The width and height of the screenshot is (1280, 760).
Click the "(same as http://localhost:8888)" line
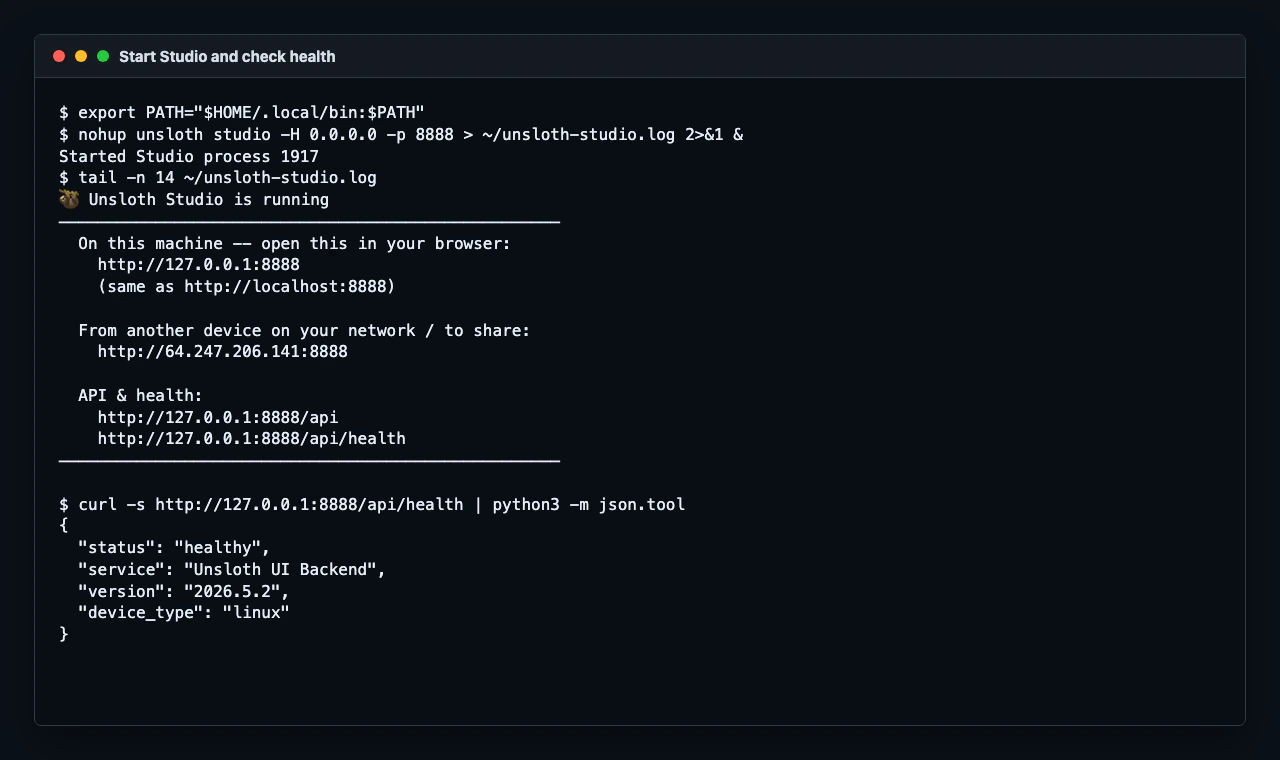[247, 287]
